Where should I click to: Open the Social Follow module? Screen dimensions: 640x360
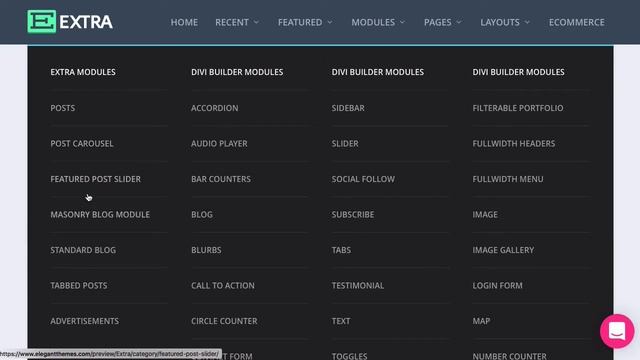(363, 179)
